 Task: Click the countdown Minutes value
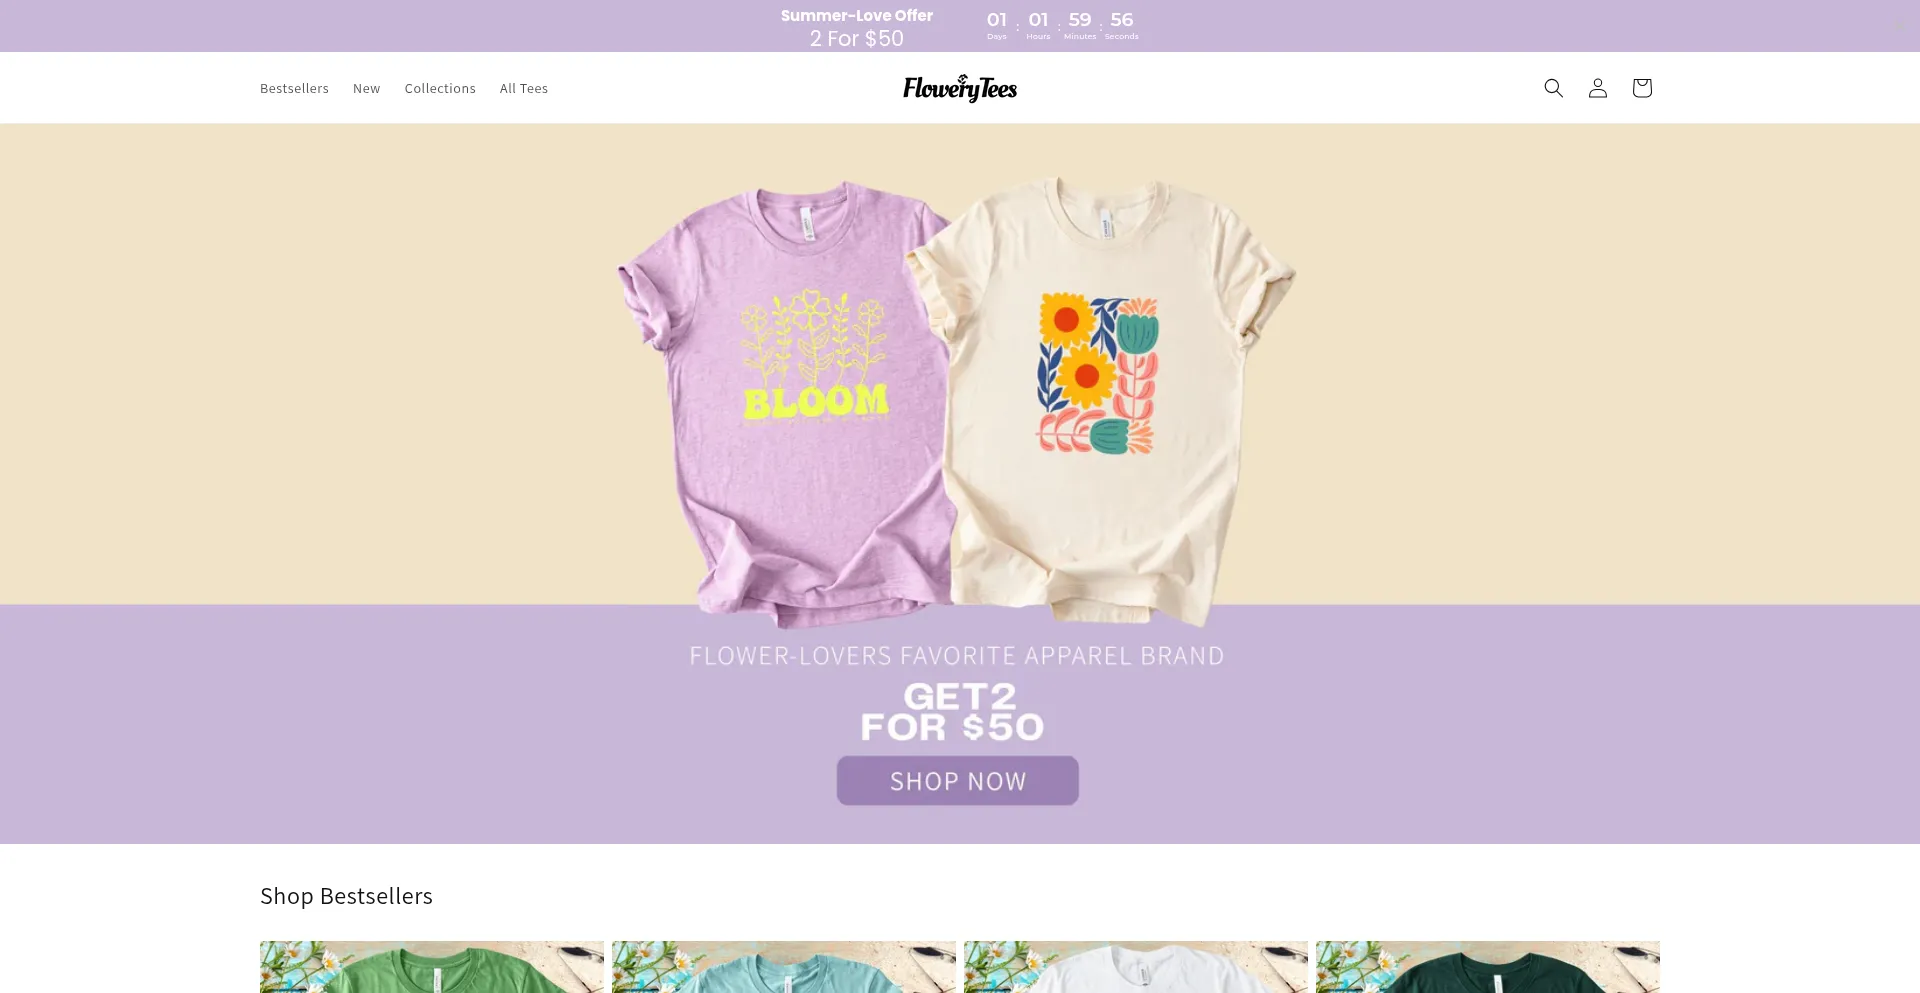coord(1080,20)
